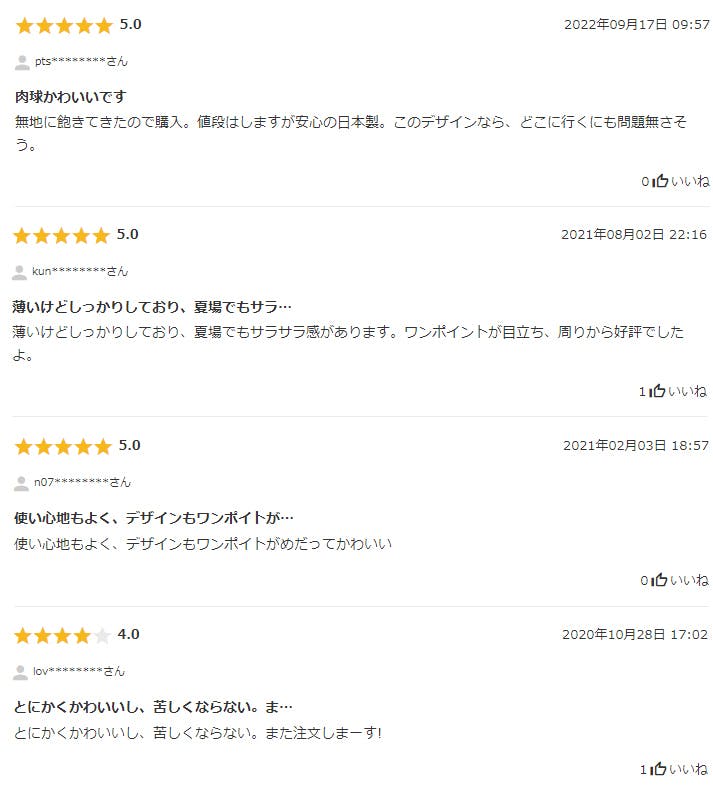Screen dimensions: 713x788
Task: Click the 2022年09月17日 review timestamp
Action: point(636,25)
